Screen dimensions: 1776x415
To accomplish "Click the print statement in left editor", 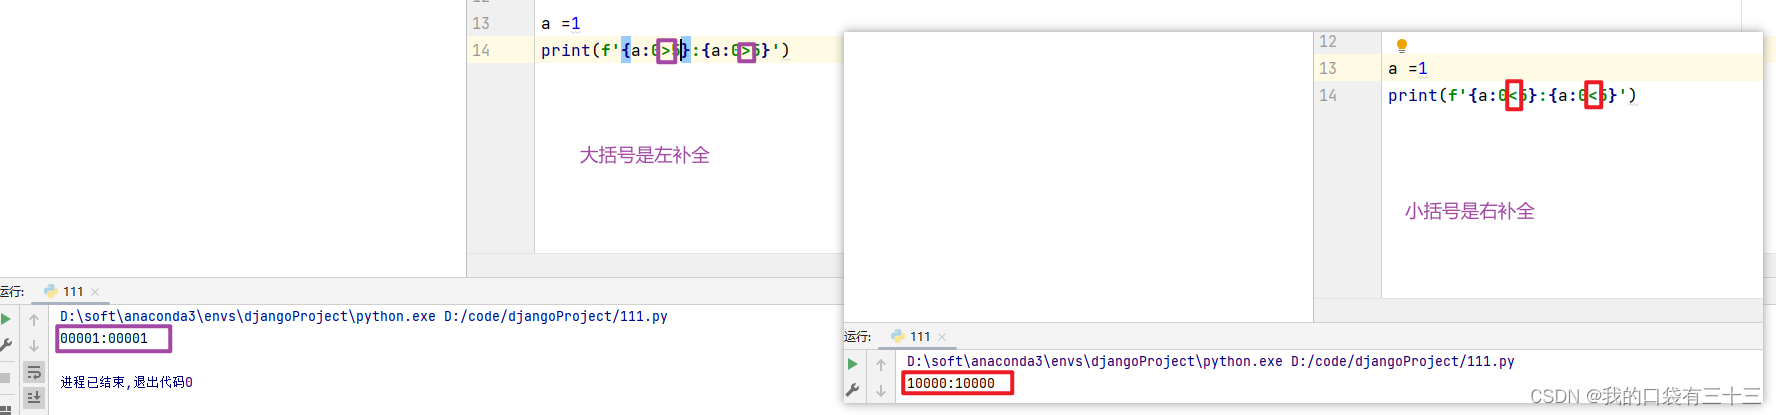I will pos(665,50).
